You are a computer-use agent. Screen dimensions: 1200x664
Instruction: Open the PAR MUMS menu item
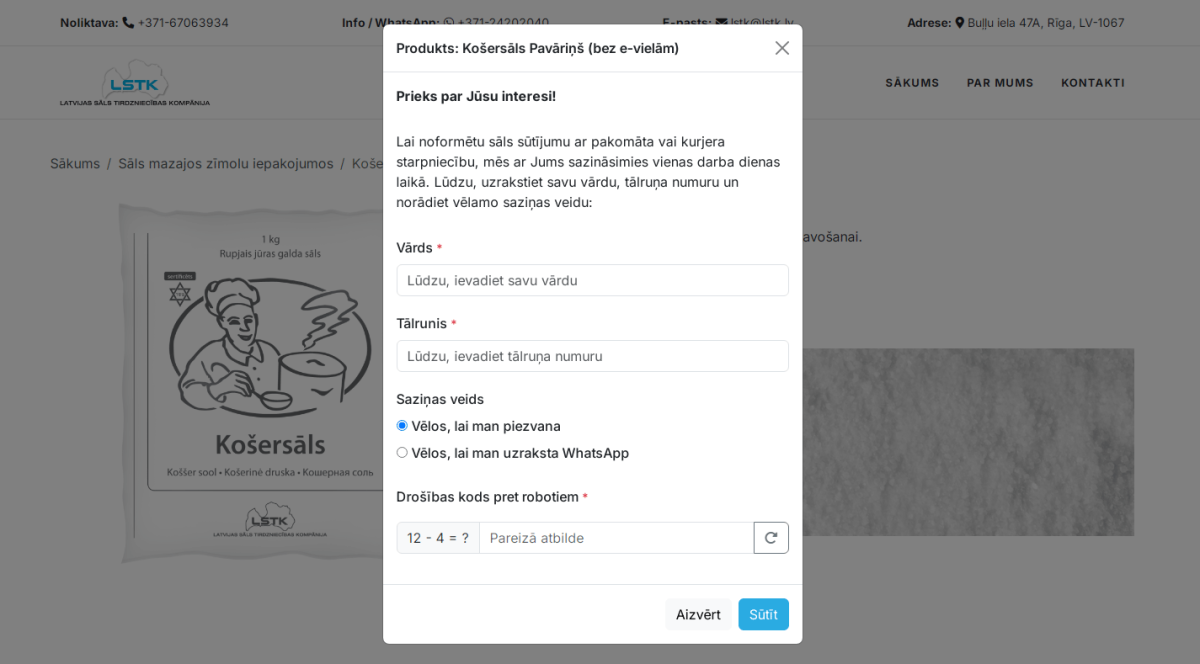(x=1000, y=83)
